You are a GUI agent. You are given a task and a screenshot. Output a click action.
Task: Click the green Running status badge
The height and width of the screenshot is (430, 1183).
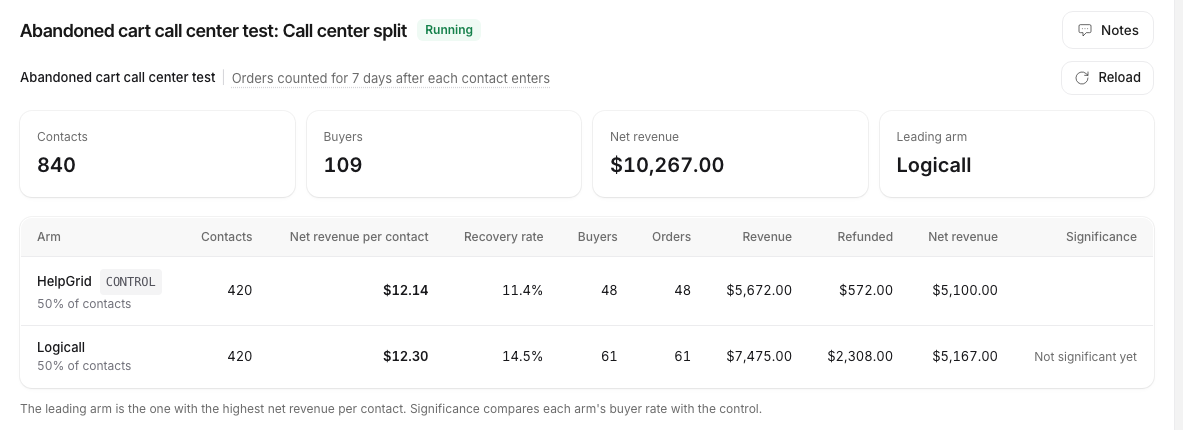pyautogui.click(x=449, y=30)
